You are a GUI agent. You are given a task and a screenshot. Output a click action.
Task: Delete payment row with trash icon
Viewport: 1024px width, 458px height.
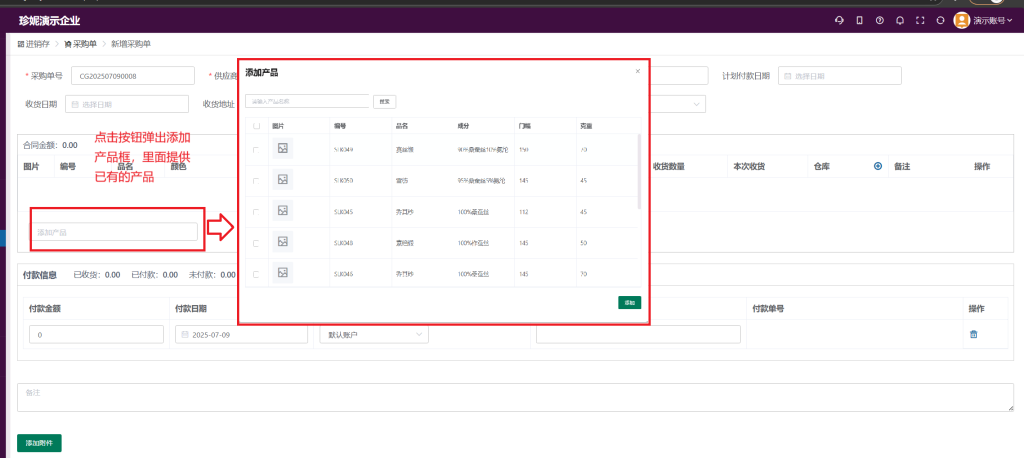click(x=973, y=334)
